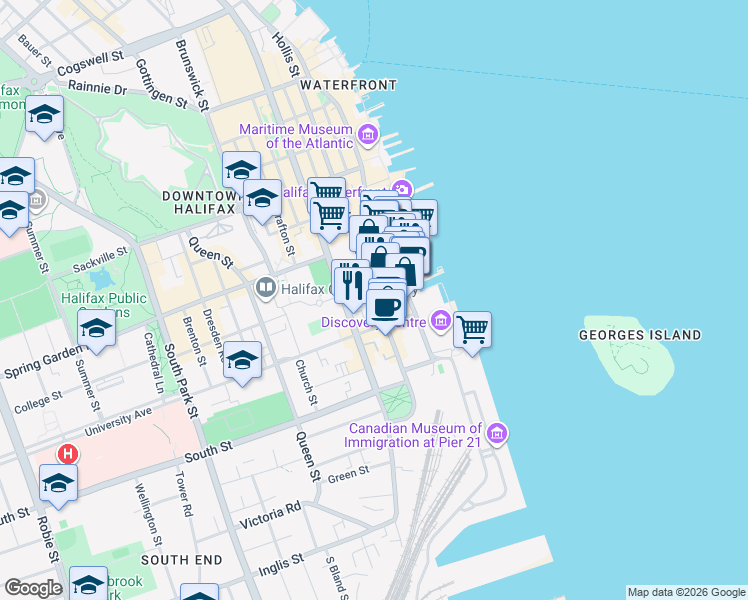Click the DOWNTOWN HALIFAX district label

click(x=199, y=201)
